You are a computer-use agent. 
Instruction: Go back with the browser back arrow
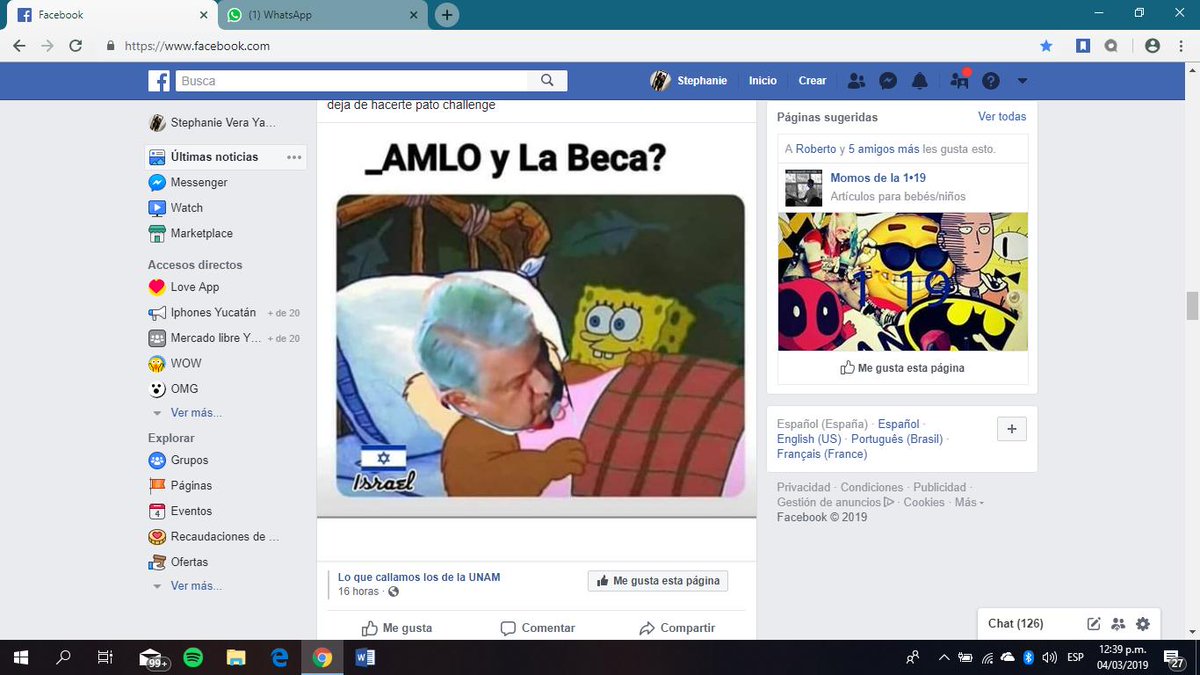(20, 46)
